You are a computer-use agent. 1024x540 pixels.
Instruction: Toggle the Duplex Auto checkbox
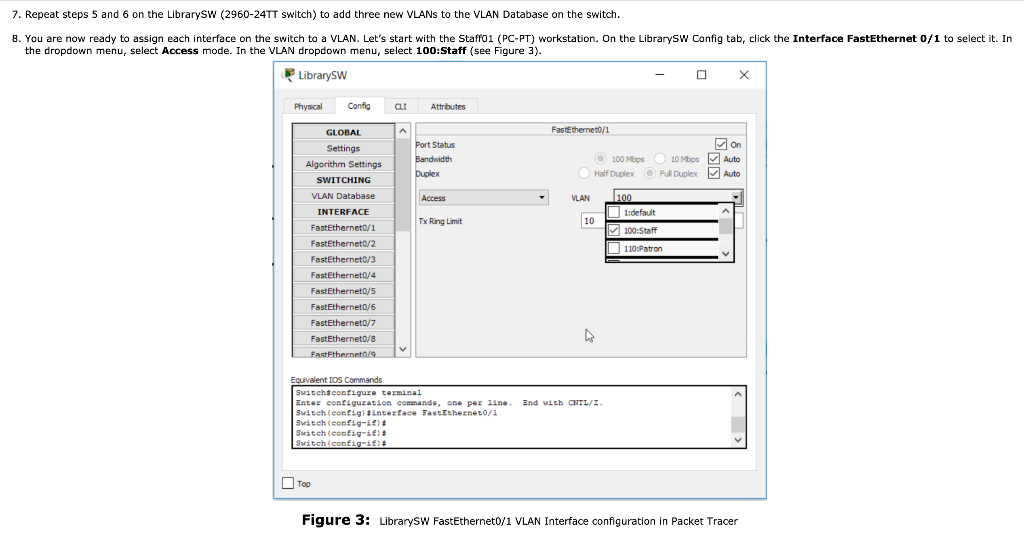coord(714,174)
